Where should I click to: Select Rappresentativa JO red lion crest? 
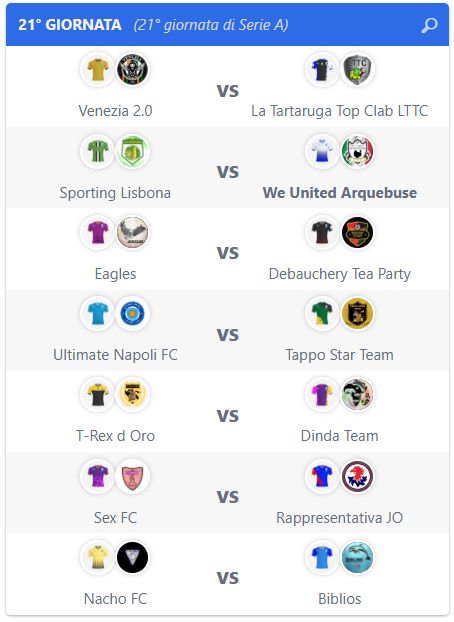coord(357,476)
